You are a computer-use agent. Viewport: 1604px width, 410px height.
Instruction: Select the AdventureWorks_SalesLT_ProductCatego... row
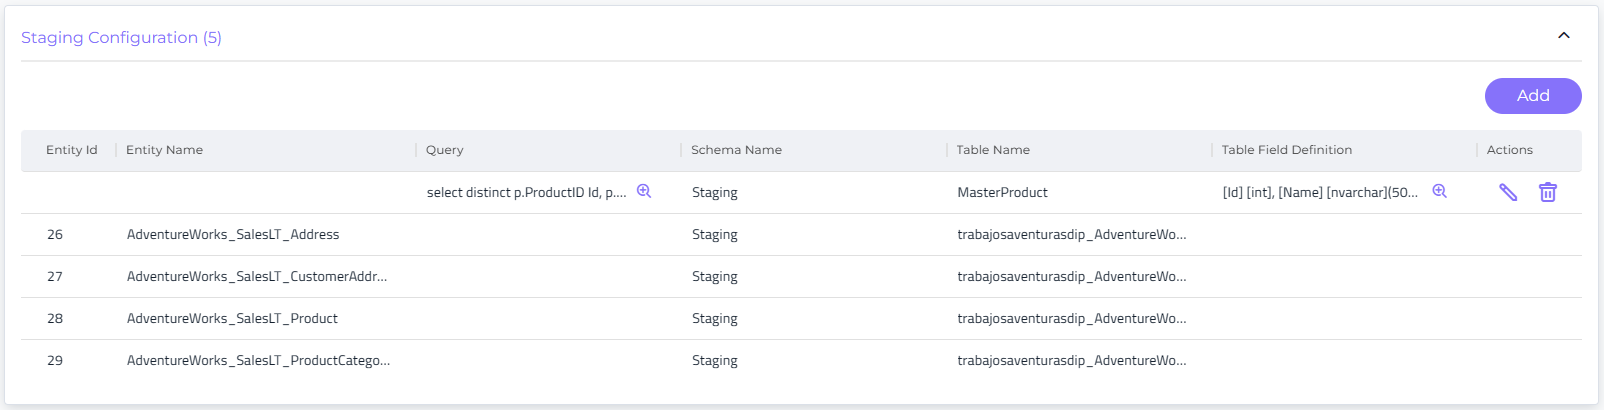pos(258,361)
